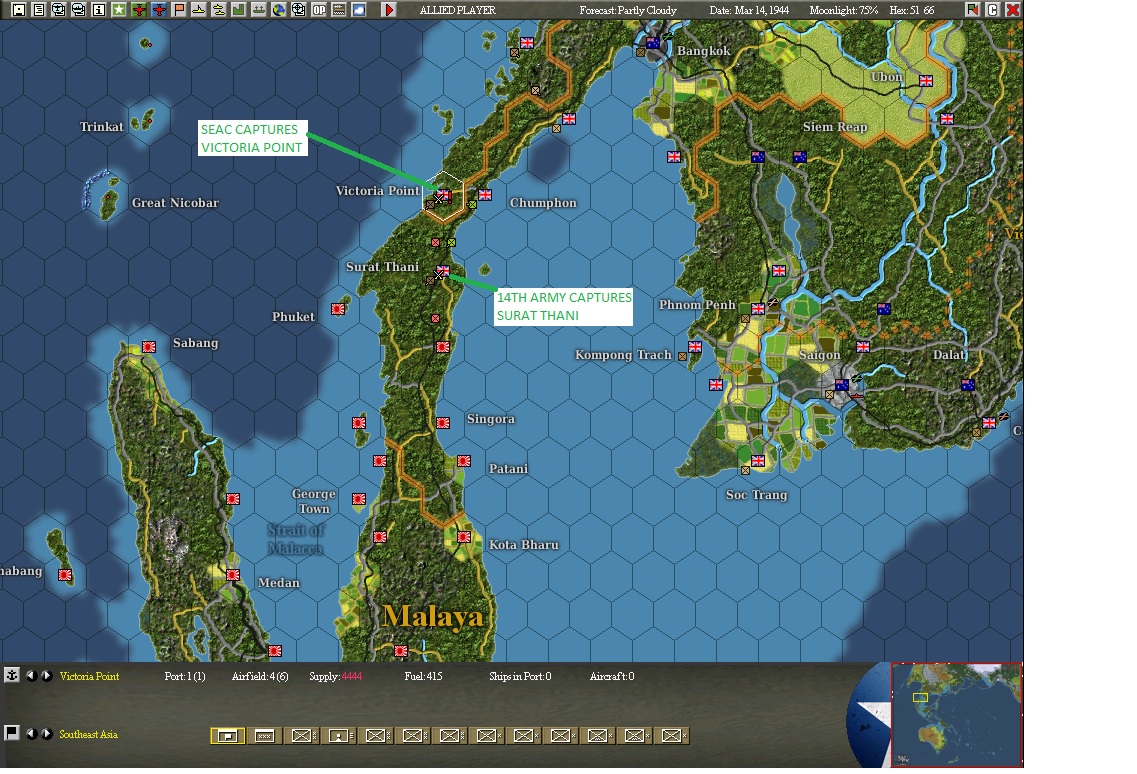Click the red arrow end turn button
The width and height of the screenshot is (1137, 774).
pyautogui.click(x=389, y=10)
